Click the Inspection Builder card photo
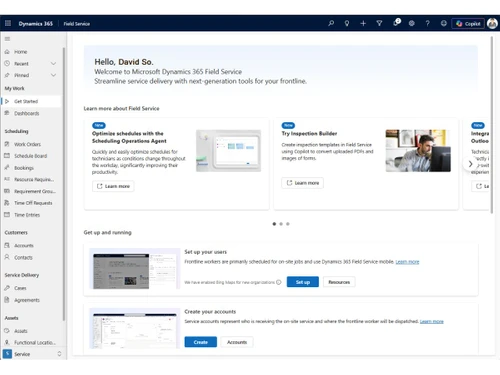The width and height of the screenshot is (500, 375). [418, 151]
